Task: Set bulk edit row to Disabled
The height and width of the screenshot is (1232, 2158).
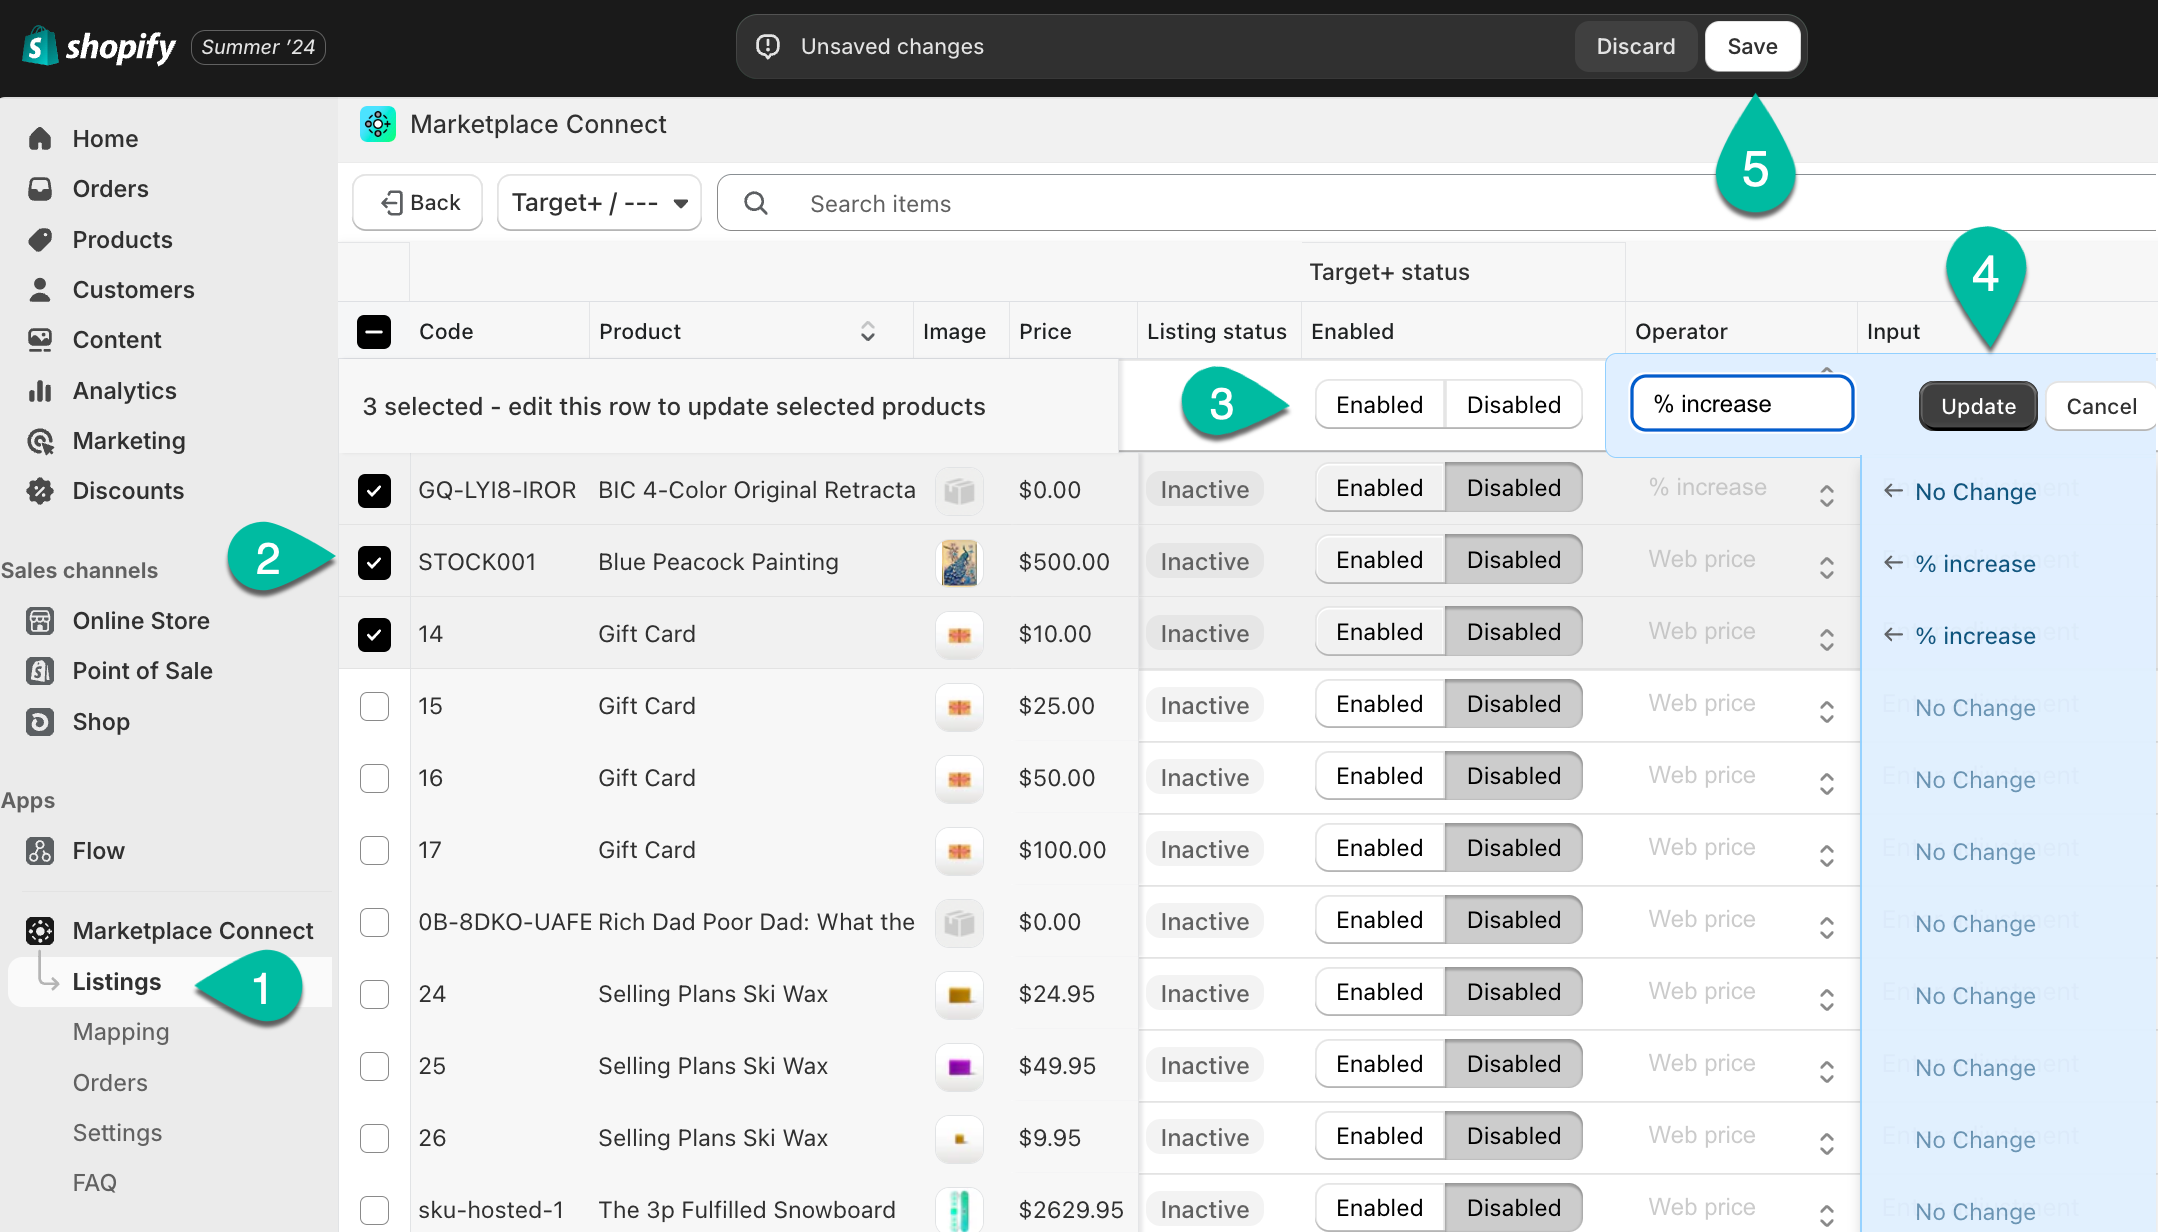Action: [x=1514, y=405]
